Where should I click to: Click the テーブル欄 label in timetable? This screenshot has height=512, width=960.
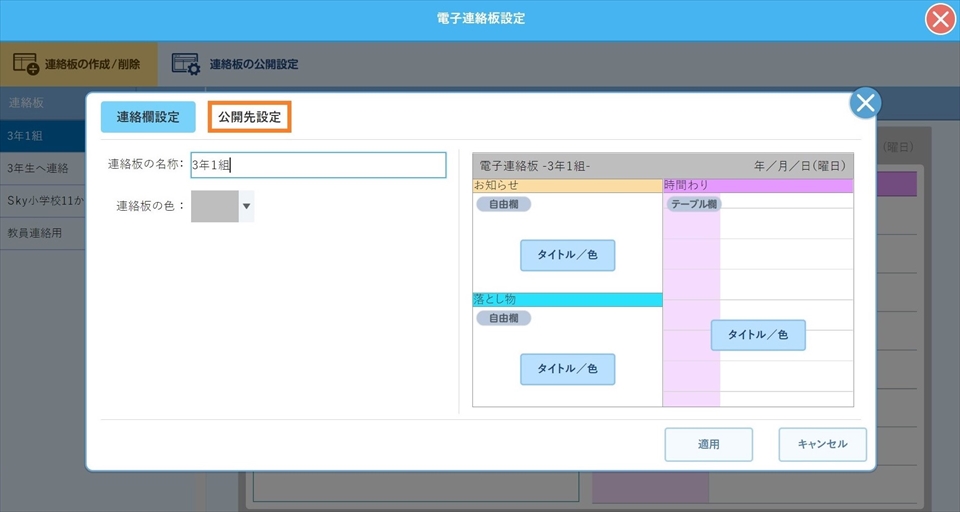click(694, 204)
